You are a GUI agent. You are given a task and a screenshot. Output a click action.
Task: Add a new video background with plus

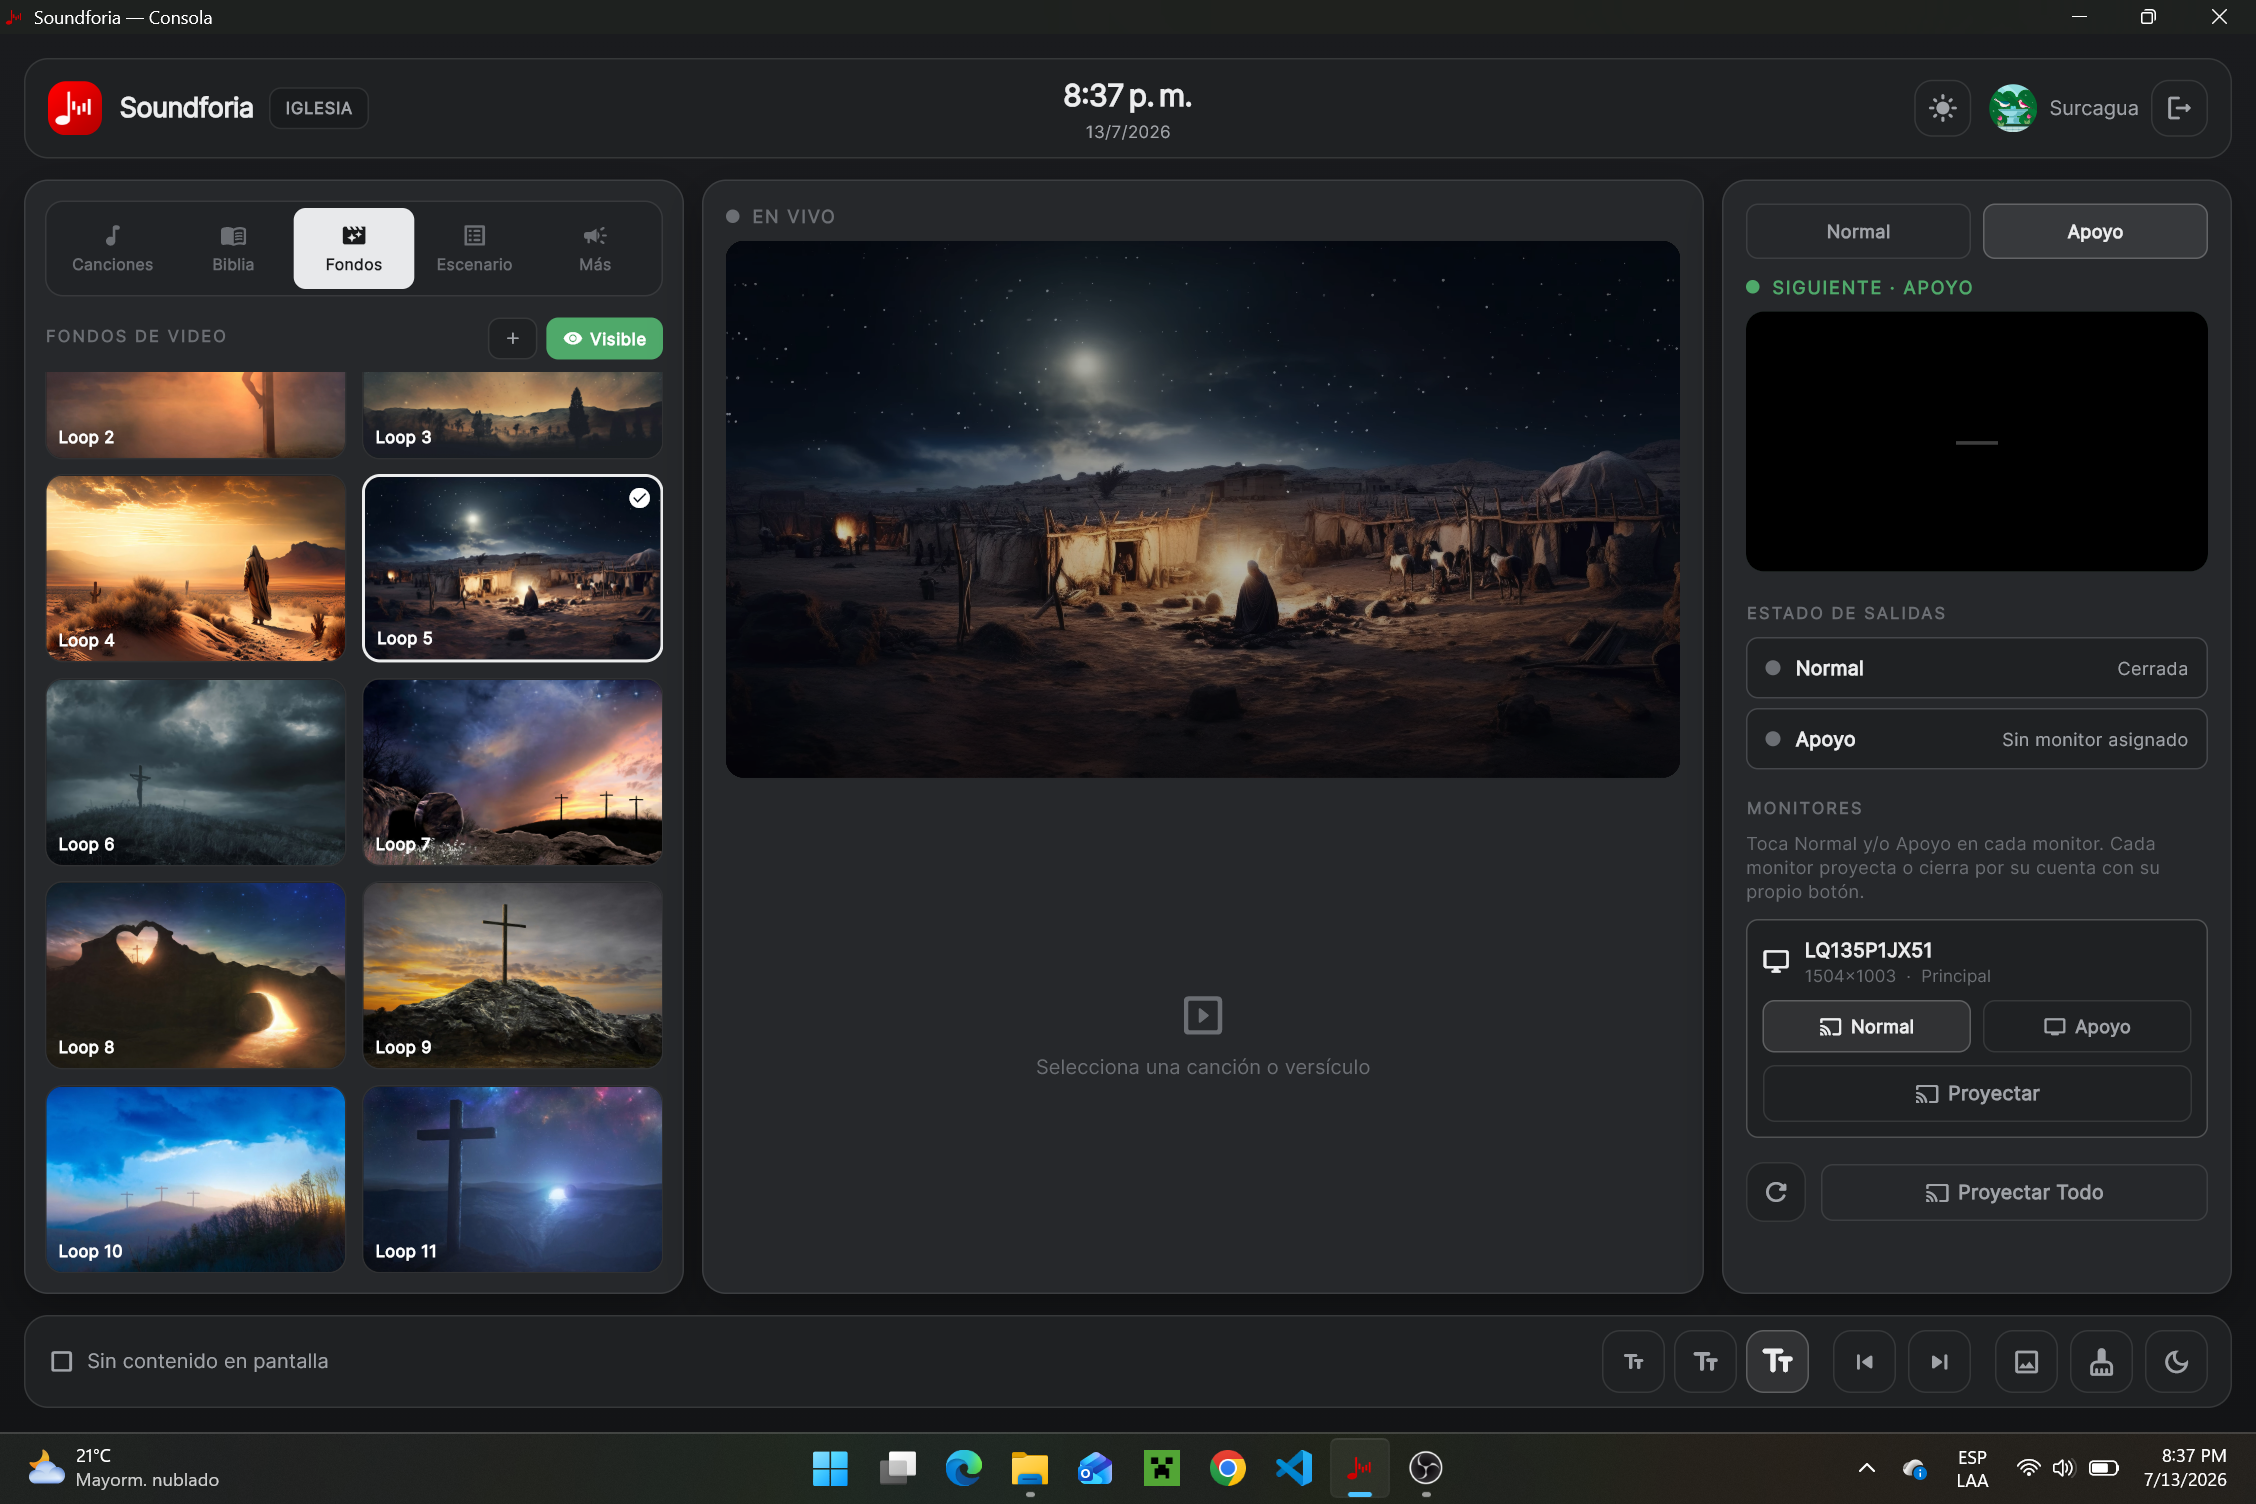(512, 339)
